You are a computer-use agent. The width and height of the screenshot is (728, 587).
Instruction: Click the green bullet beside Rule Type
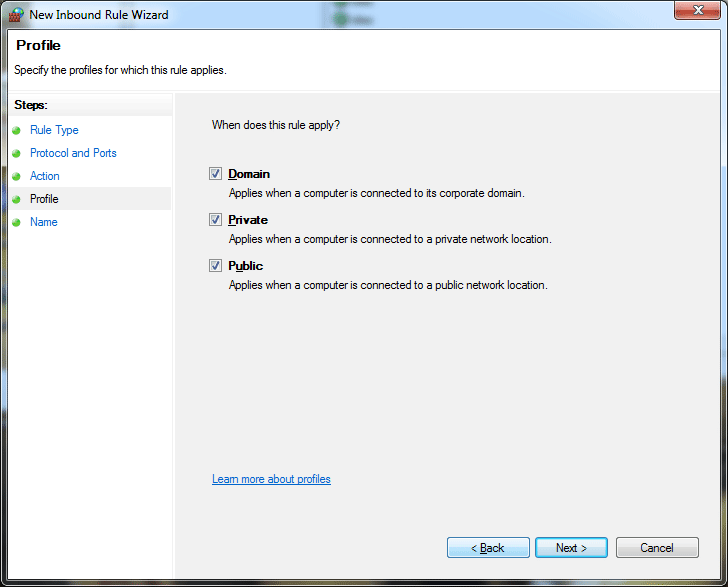pyautogui.click(x=16, y=130)
